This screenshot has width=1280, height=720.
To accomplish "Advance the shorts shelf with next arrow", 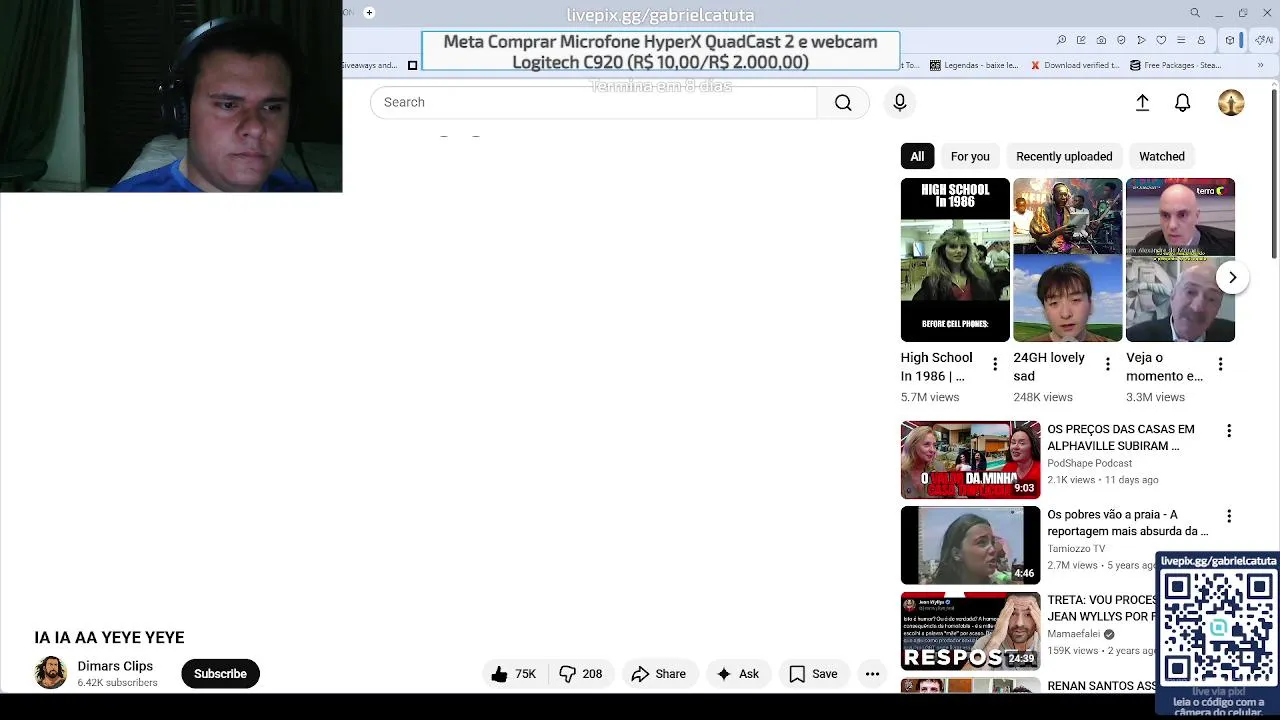I will [1233, 277].
